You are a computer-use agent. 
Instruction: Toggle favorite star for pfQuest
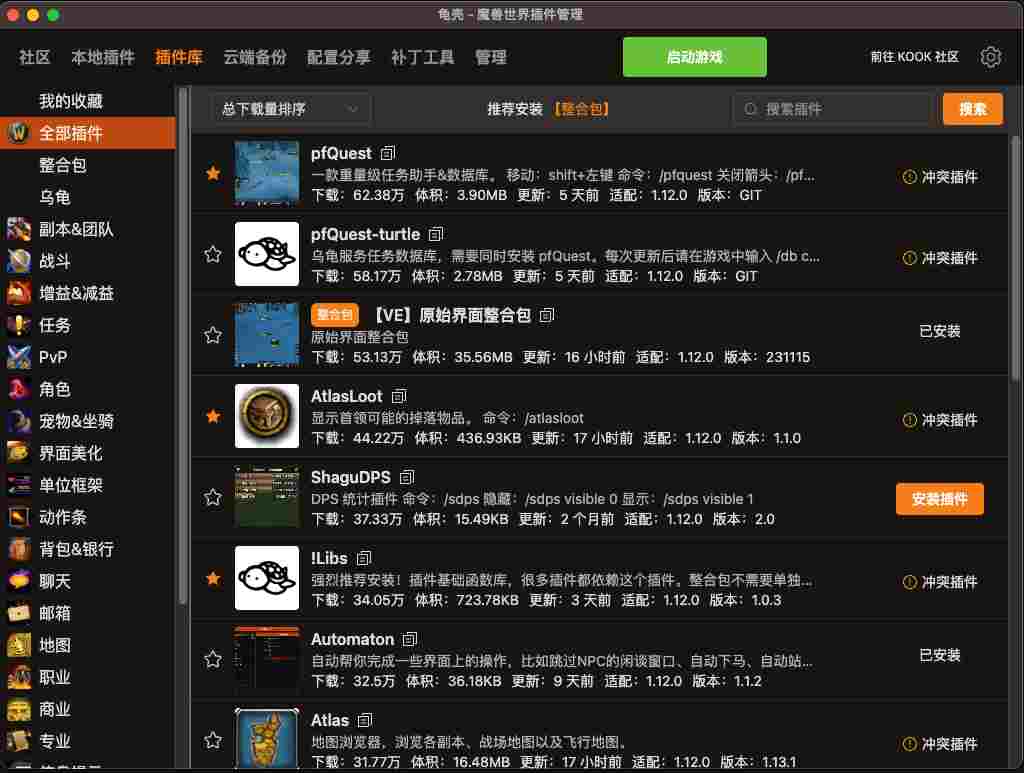(213, 173)
